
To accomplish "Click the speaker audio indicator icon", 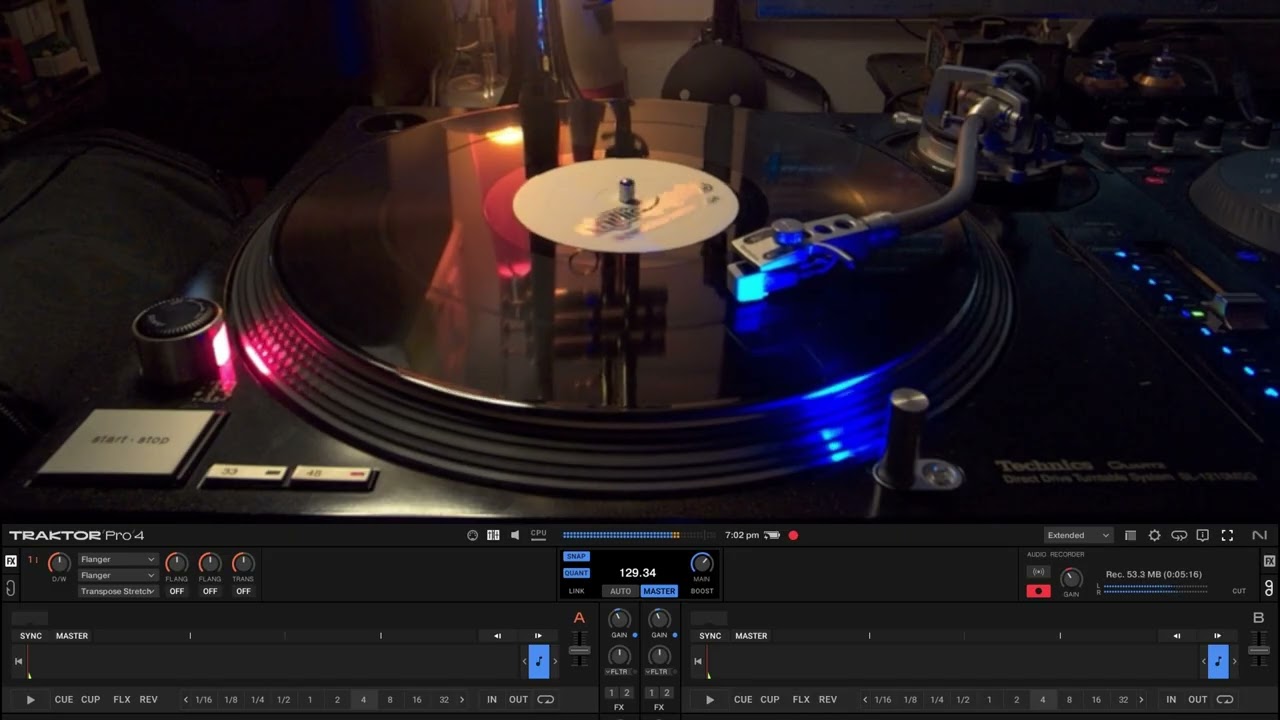I will 515,535.
